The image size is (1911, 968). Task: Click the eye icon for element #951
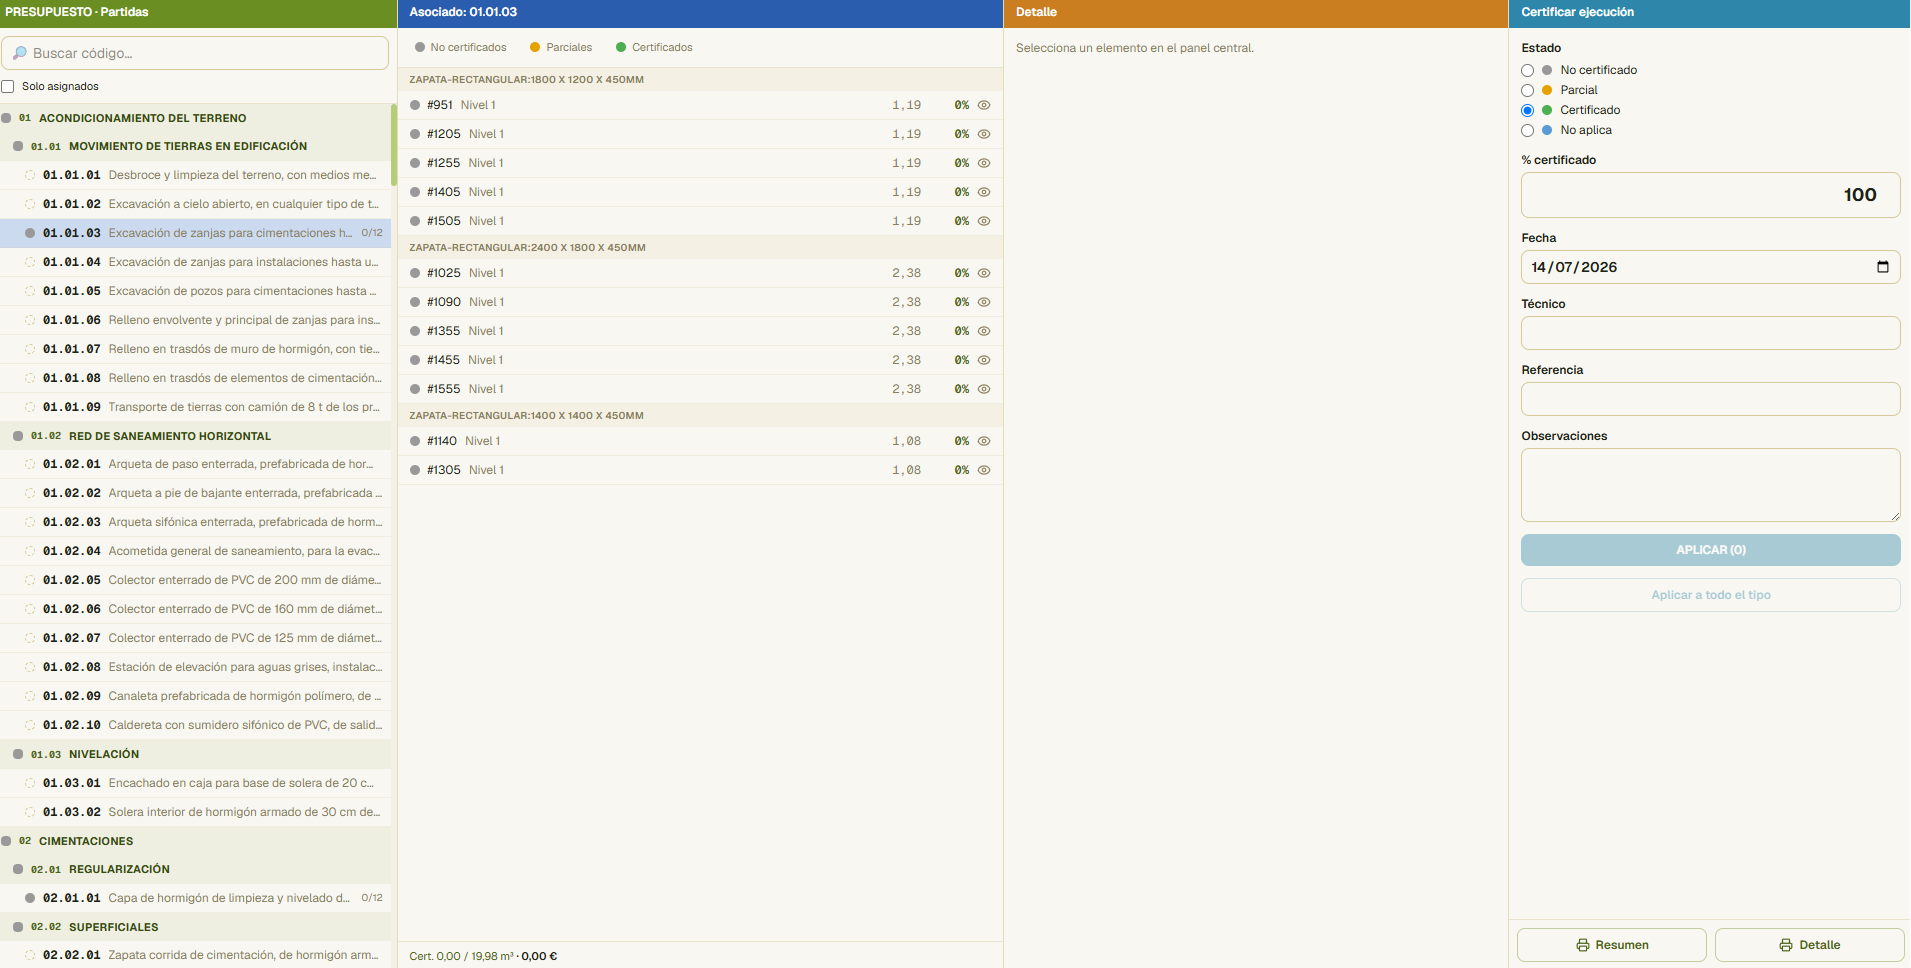click(x=984, y=105)
